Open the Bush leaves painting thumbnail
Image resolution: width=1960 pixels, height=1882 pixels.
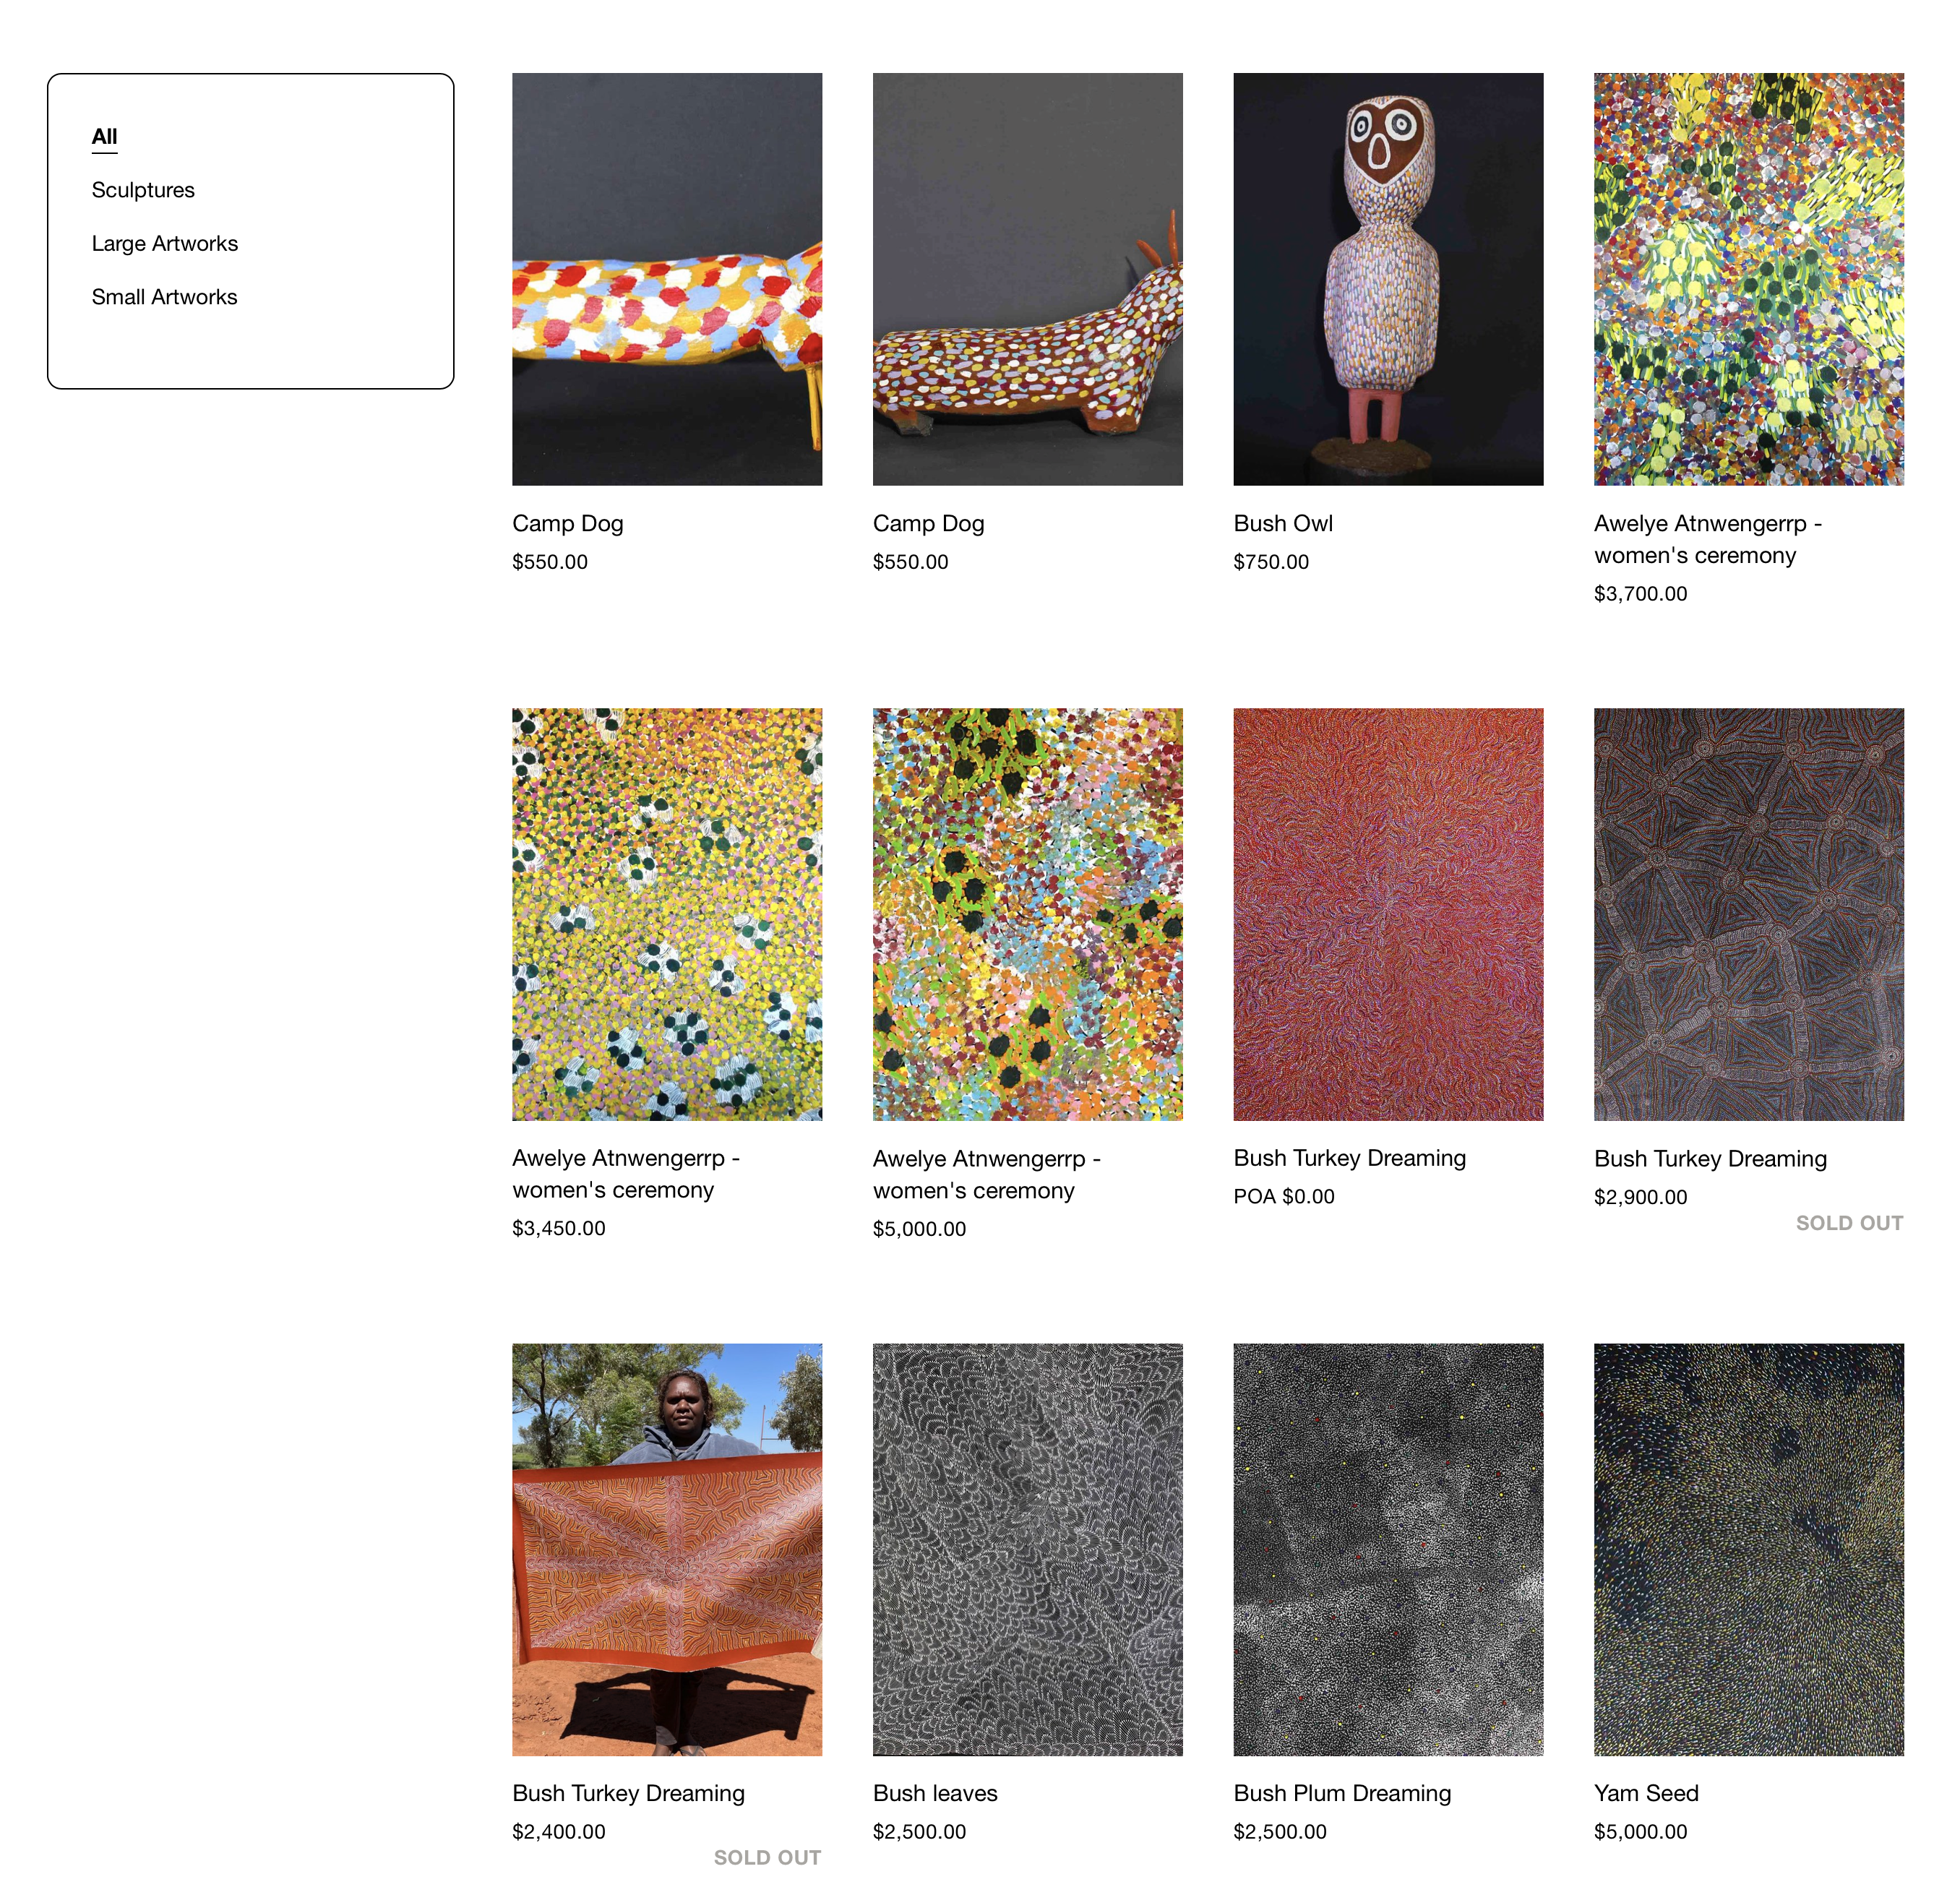click(1028, 1549)
